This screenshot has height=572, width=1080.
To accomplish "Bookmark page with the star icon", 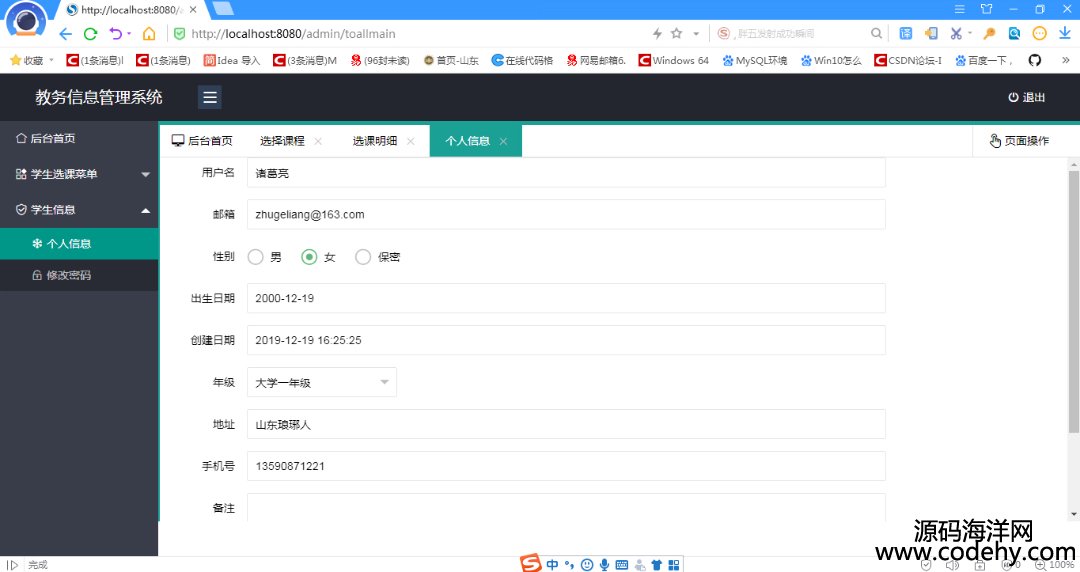I will tap(677, 33).
